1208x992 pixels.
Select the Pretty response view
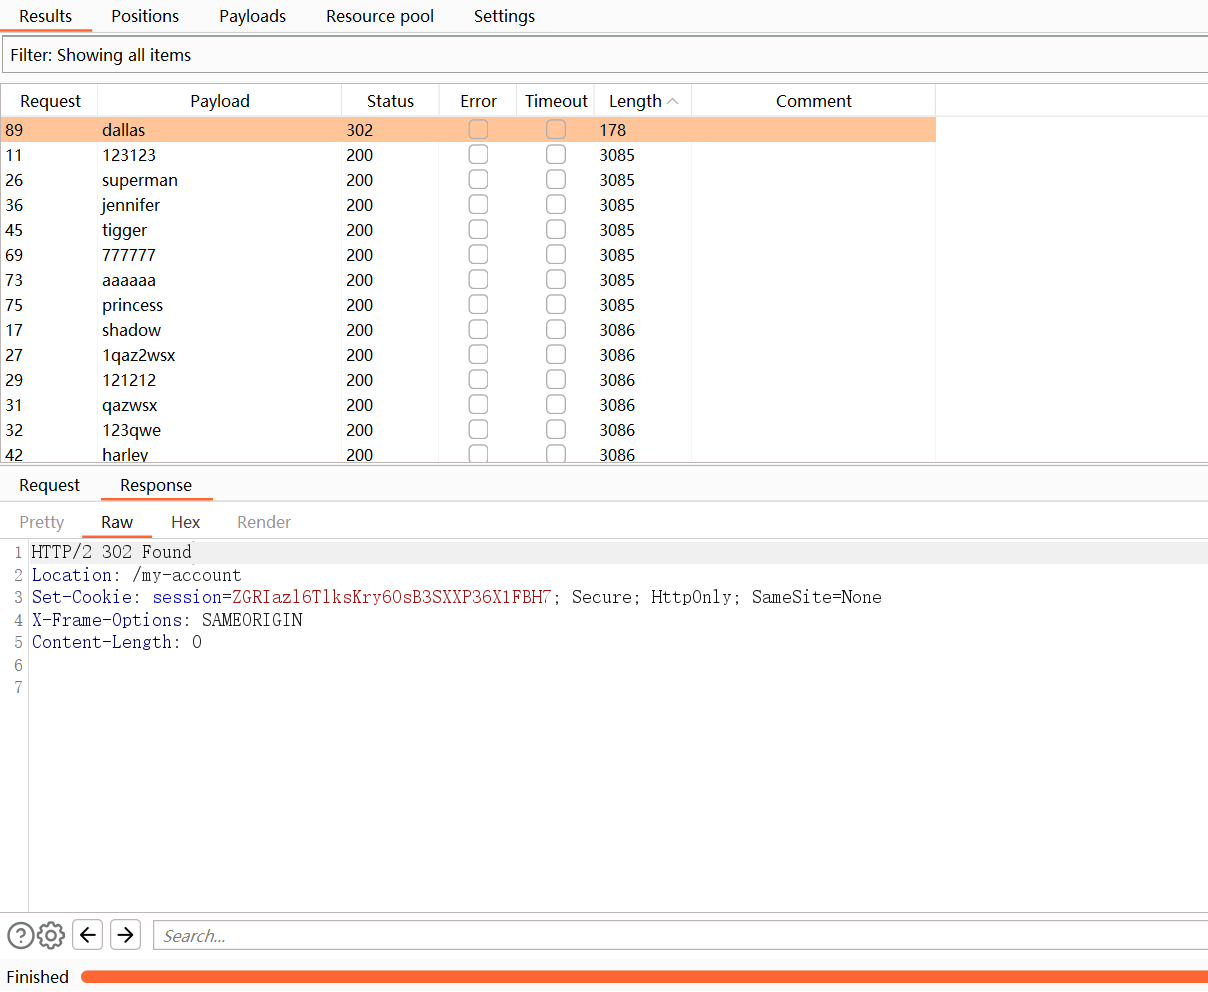(41, 522)
